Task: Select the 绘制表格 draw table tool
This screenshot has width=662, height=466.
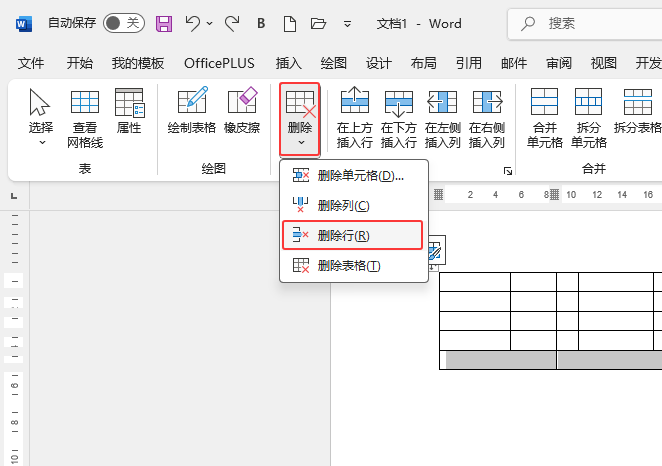Action: click(x=192, y=111)
